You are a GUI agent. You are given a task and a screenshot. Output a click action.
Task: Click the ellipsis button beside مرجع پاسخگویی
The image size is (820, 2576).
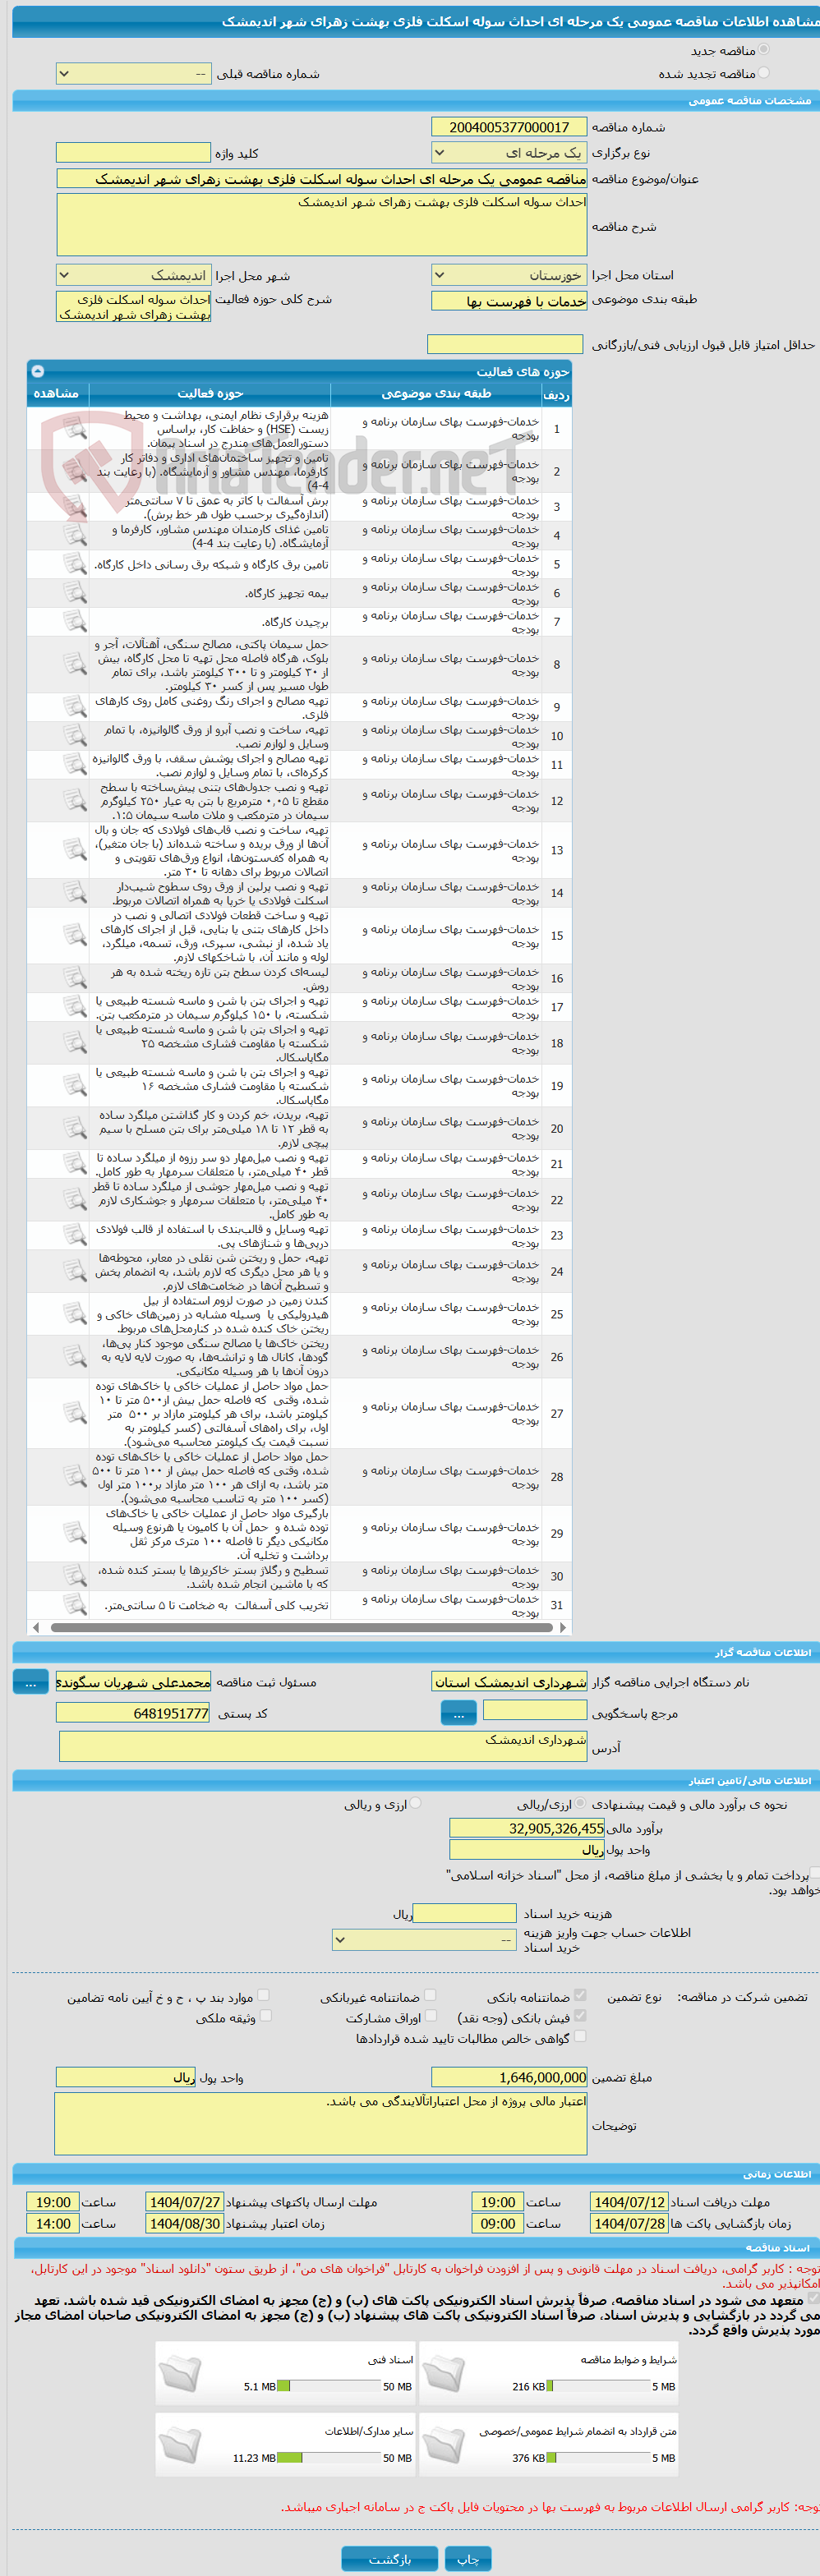458,1713
